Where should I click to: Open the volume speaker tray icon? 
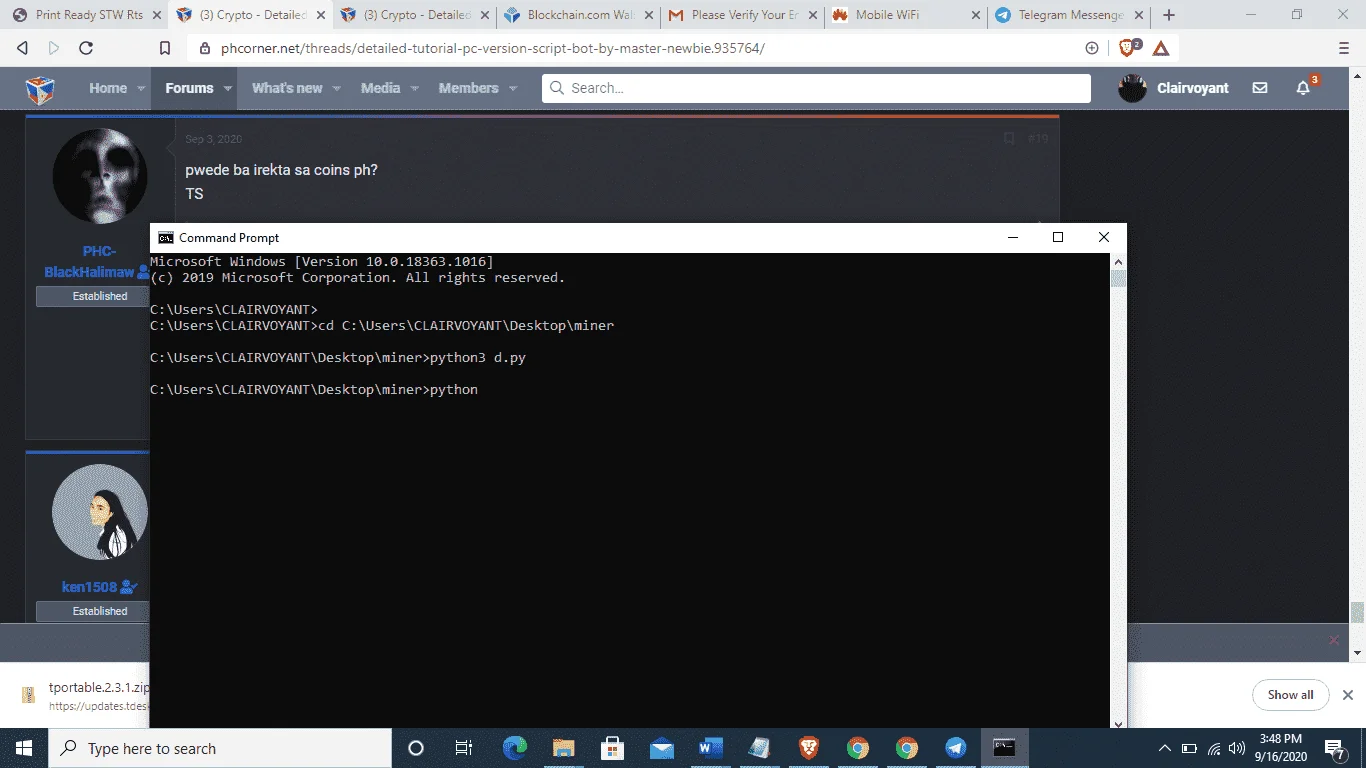(1237, 748)
